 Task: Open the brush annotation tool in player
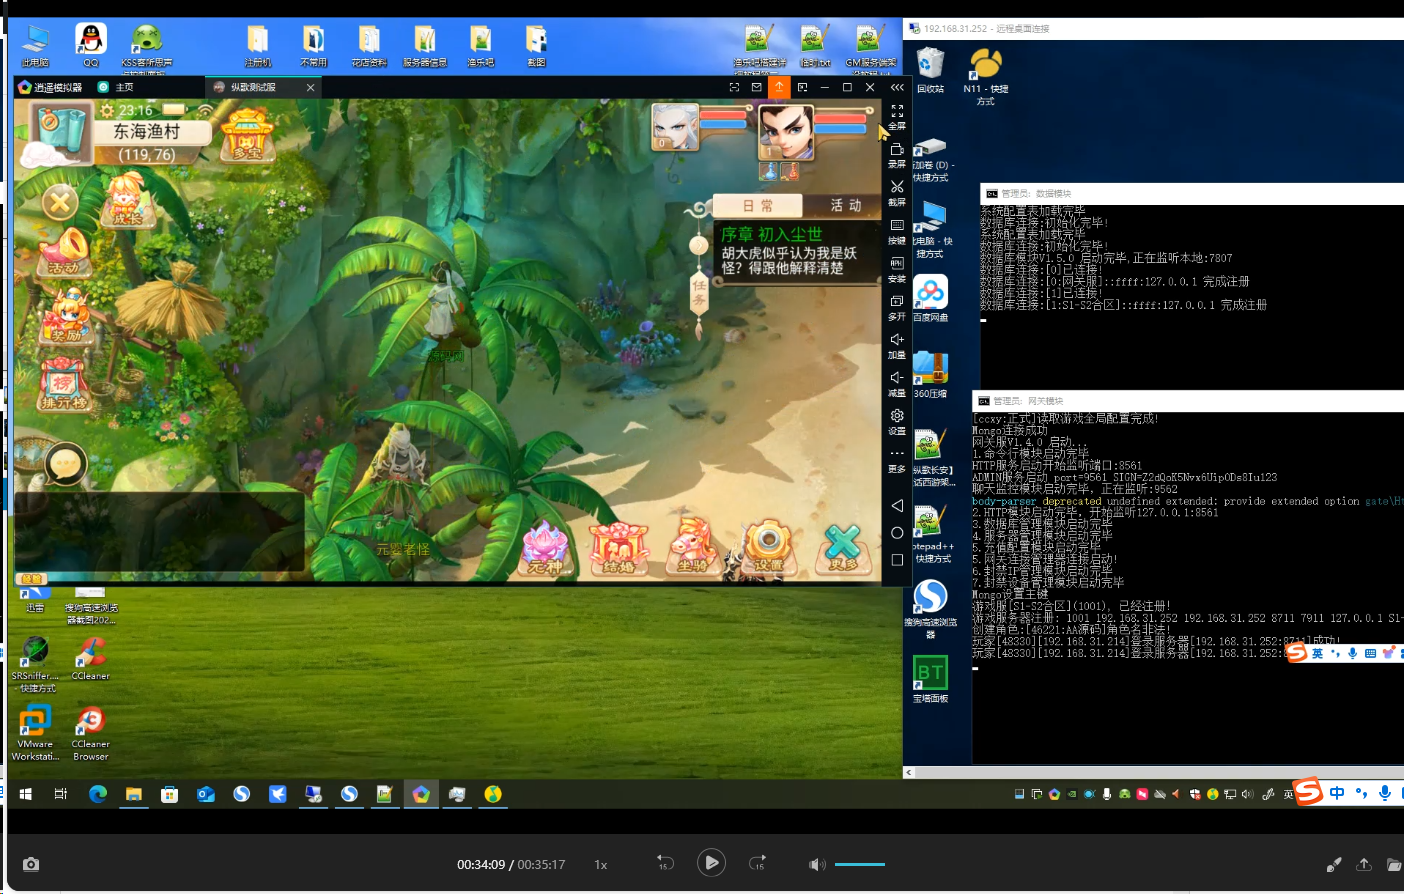tap(1334, 864)
